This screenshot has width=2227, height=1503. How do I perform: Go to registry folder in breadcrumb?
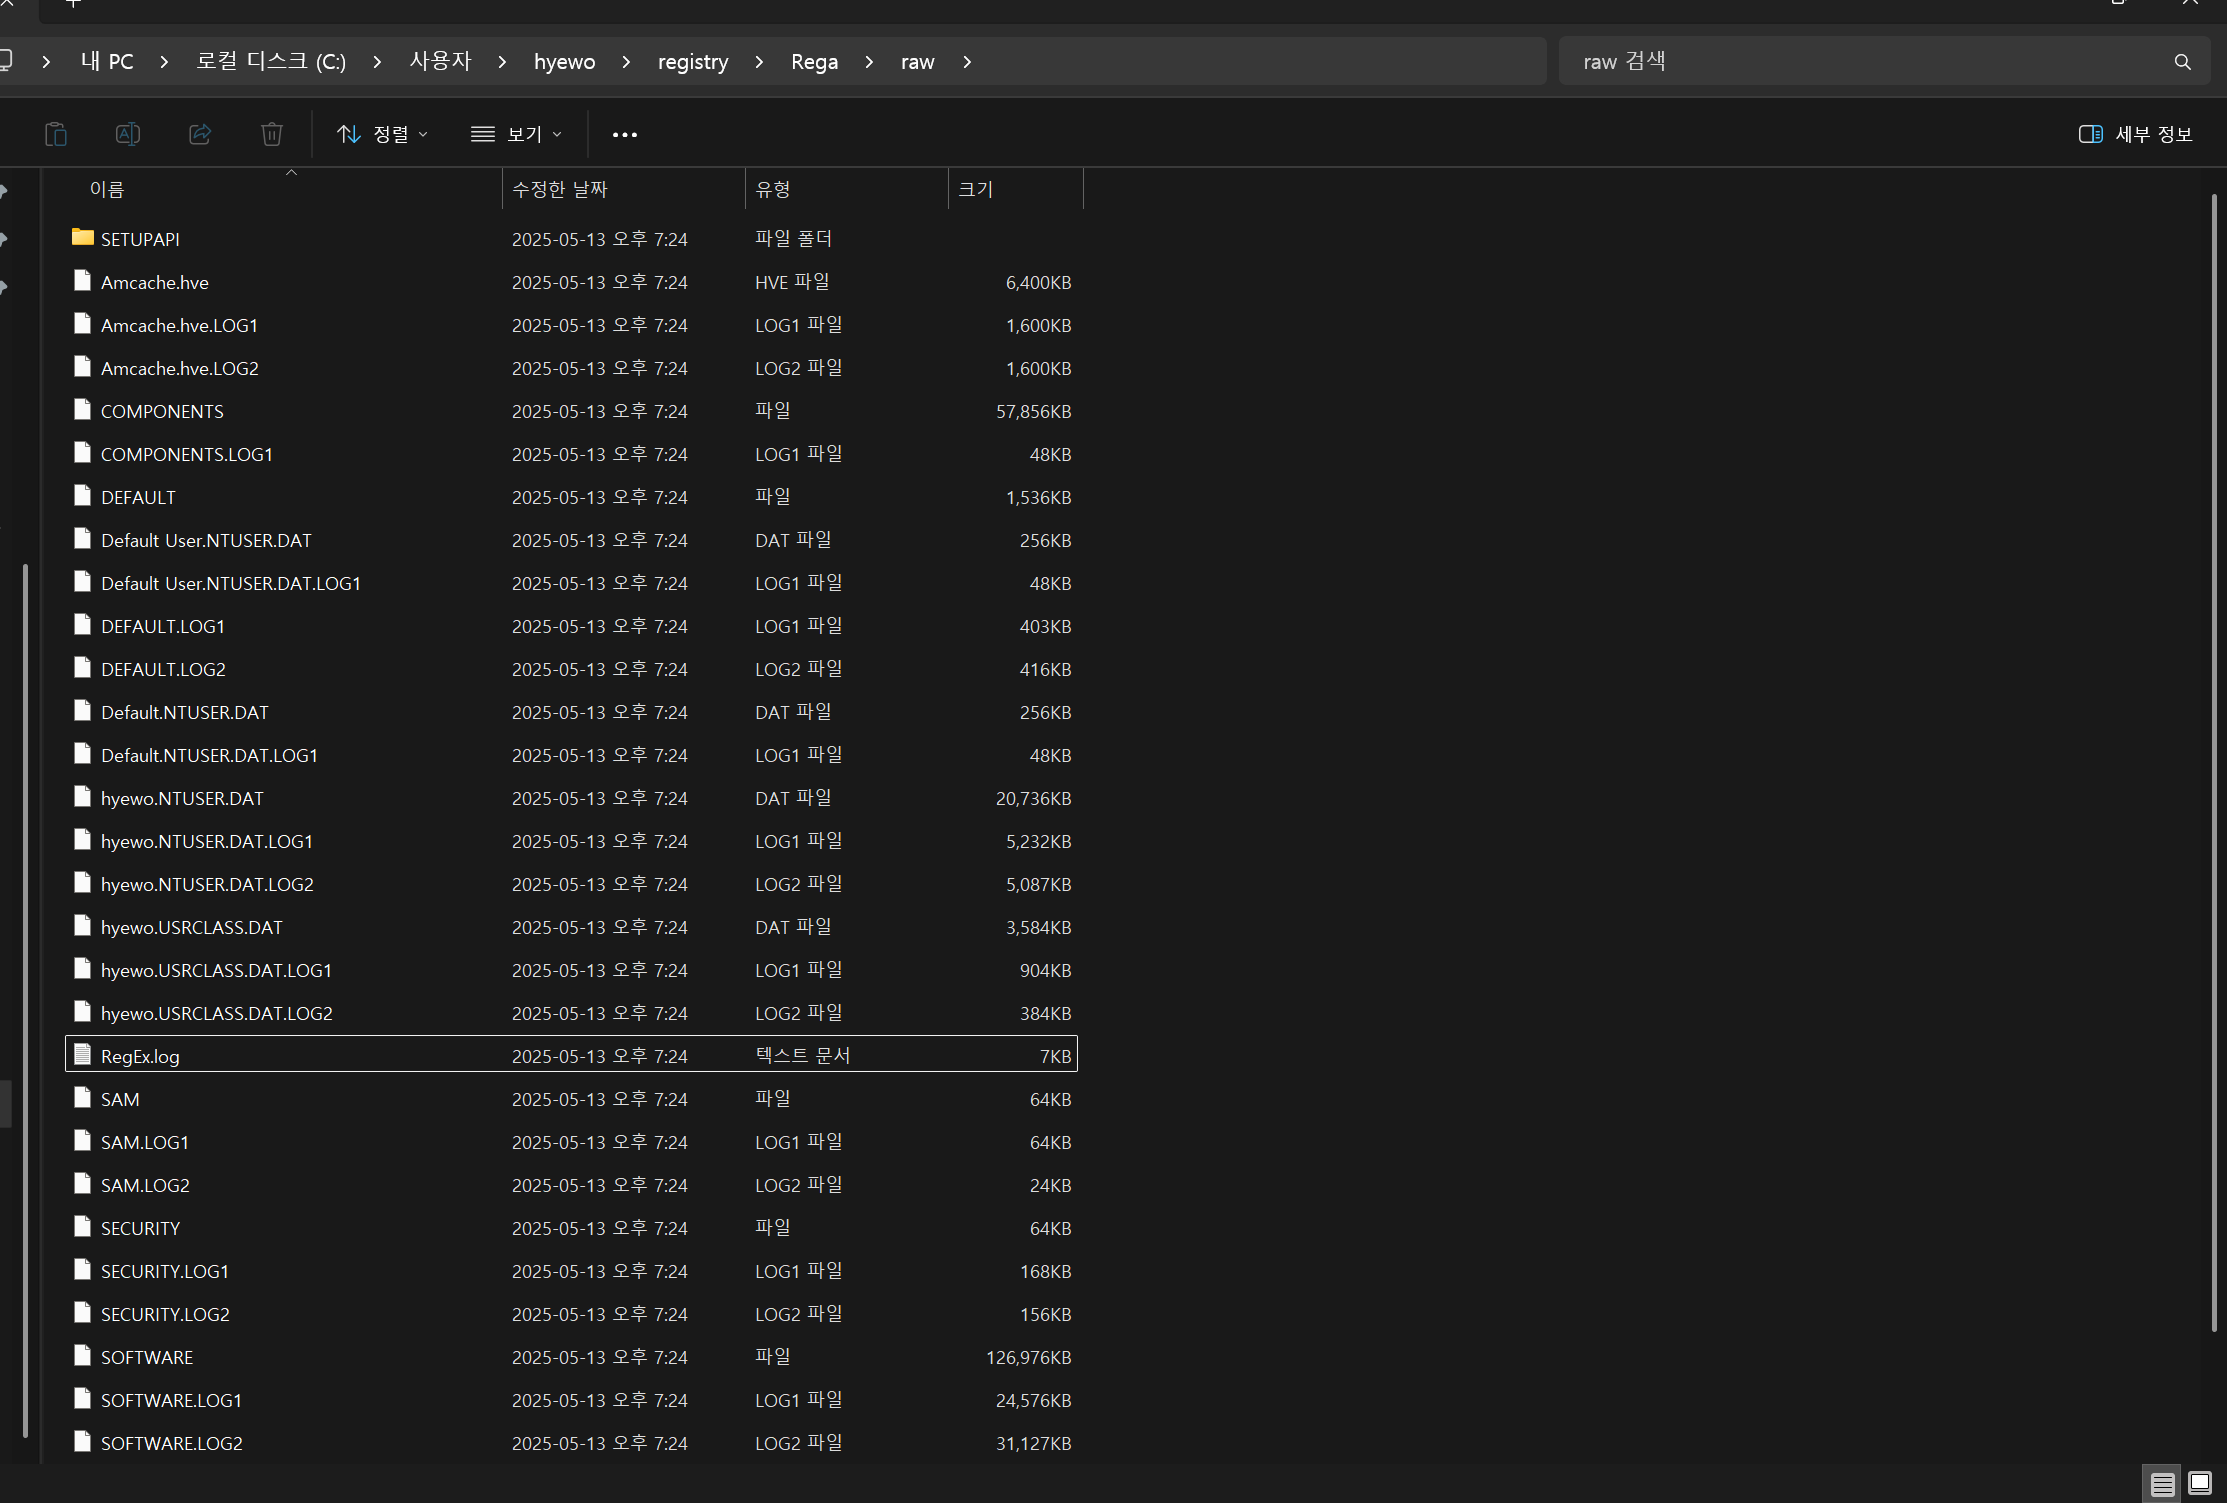[692, 62]
